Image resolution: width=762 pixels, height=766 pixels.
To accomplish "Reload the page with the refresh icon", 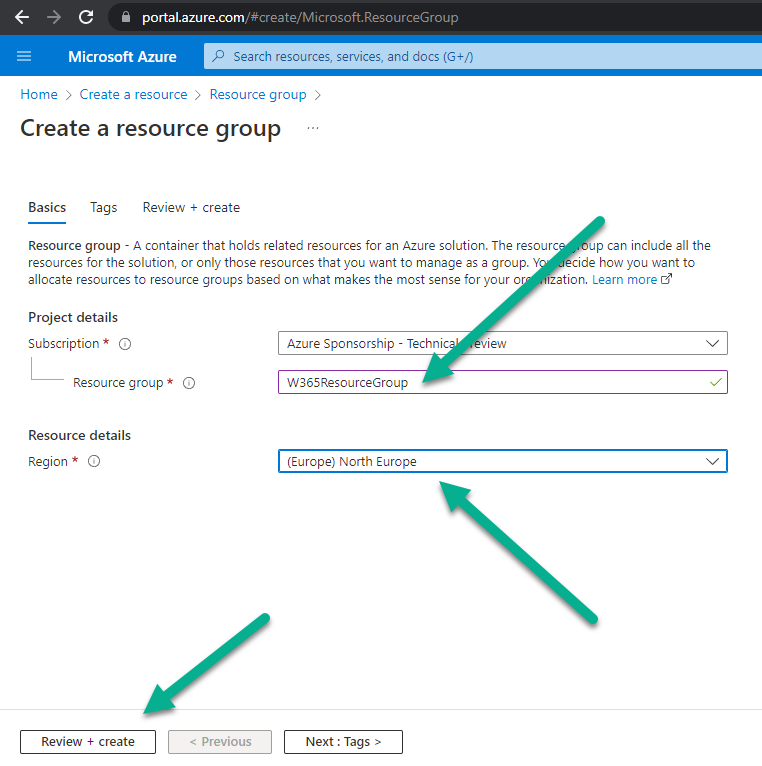I will tap(86, 18).
